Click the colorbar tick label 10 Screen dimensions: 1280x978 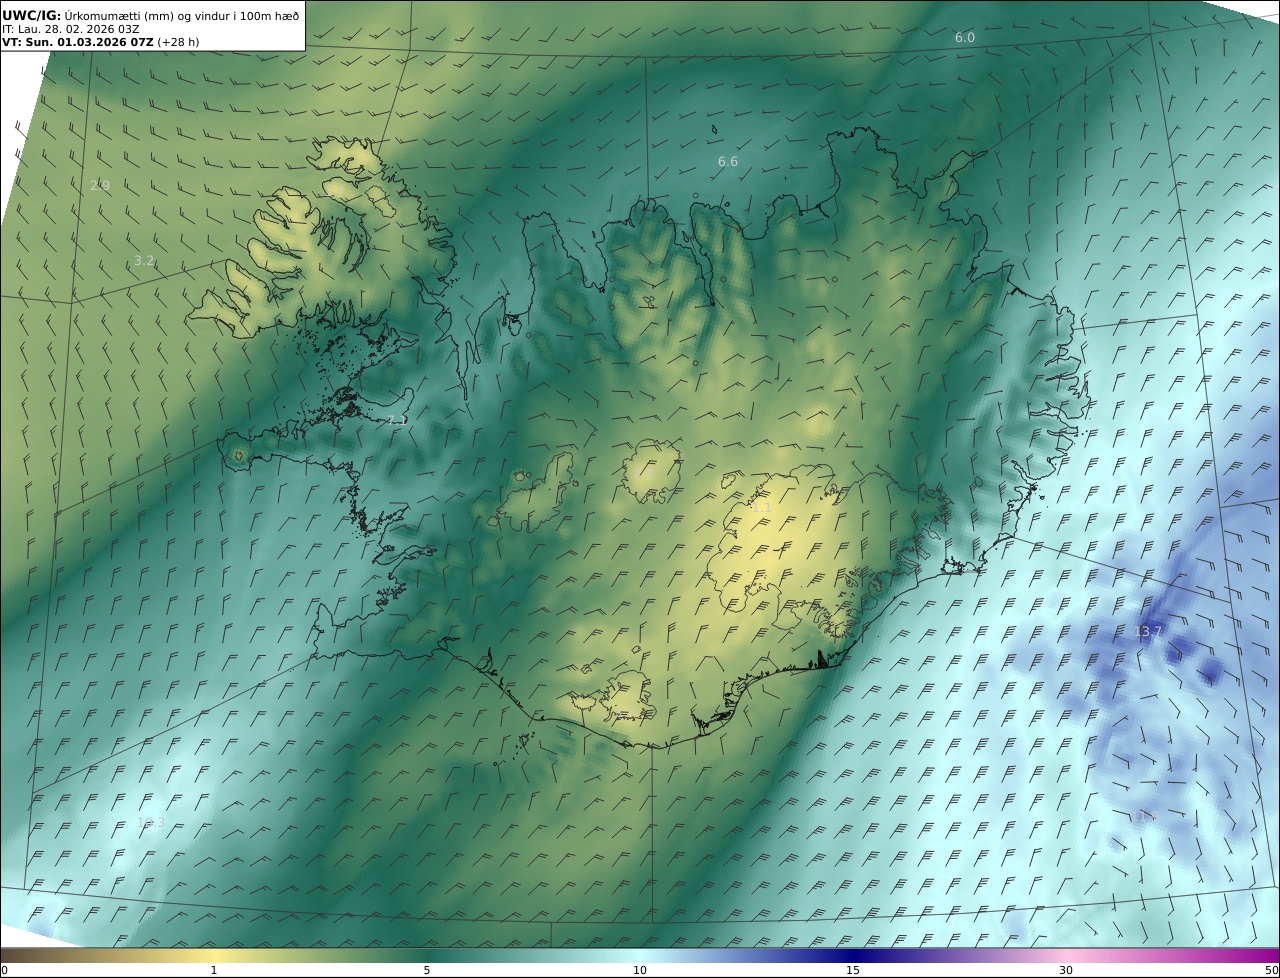click(640, 970)
